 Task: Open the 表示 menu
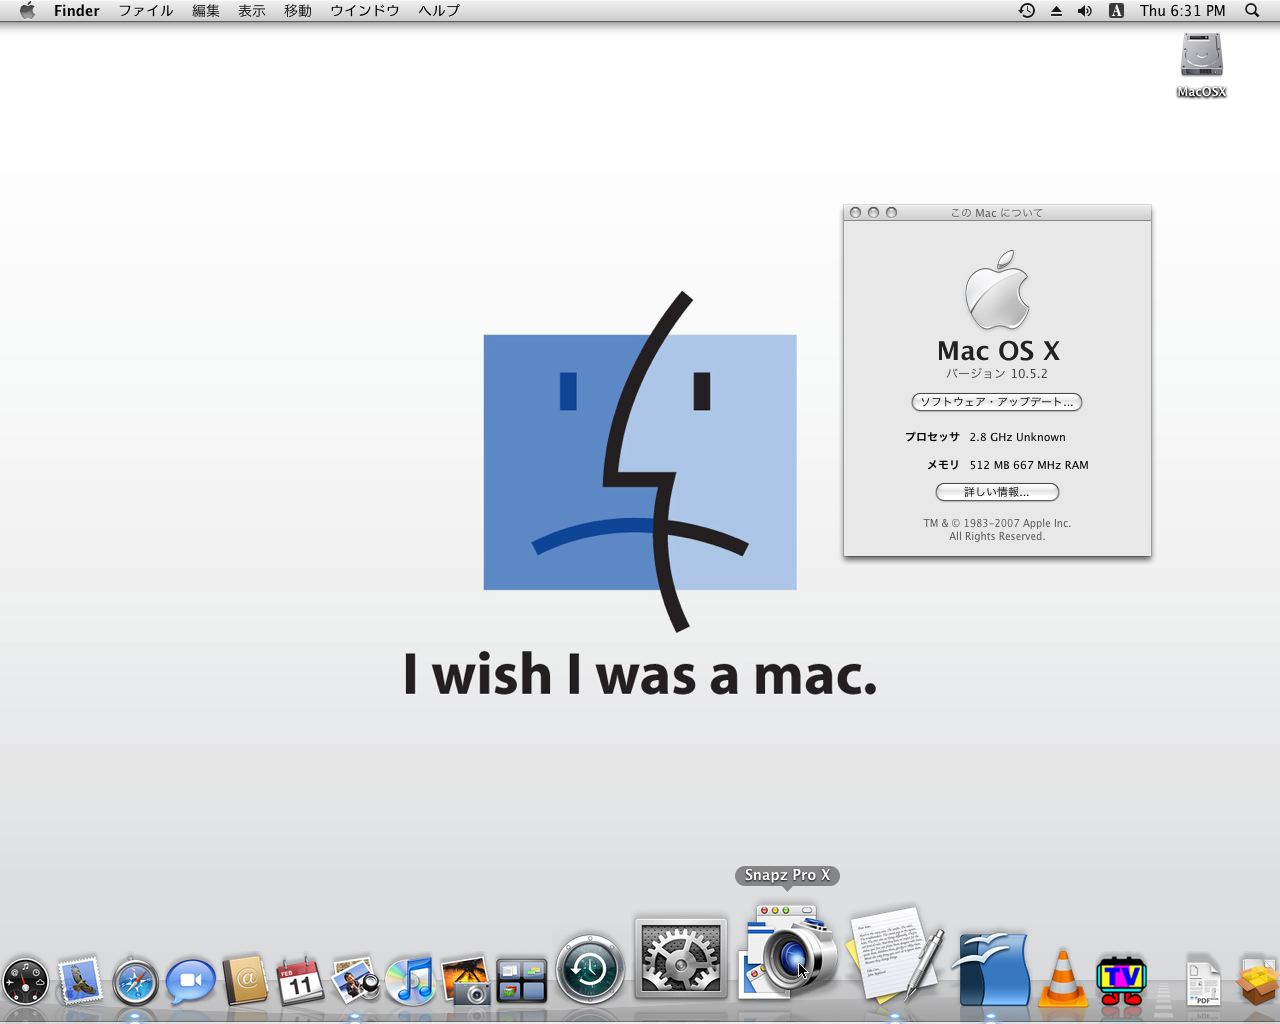coord(252,10)
